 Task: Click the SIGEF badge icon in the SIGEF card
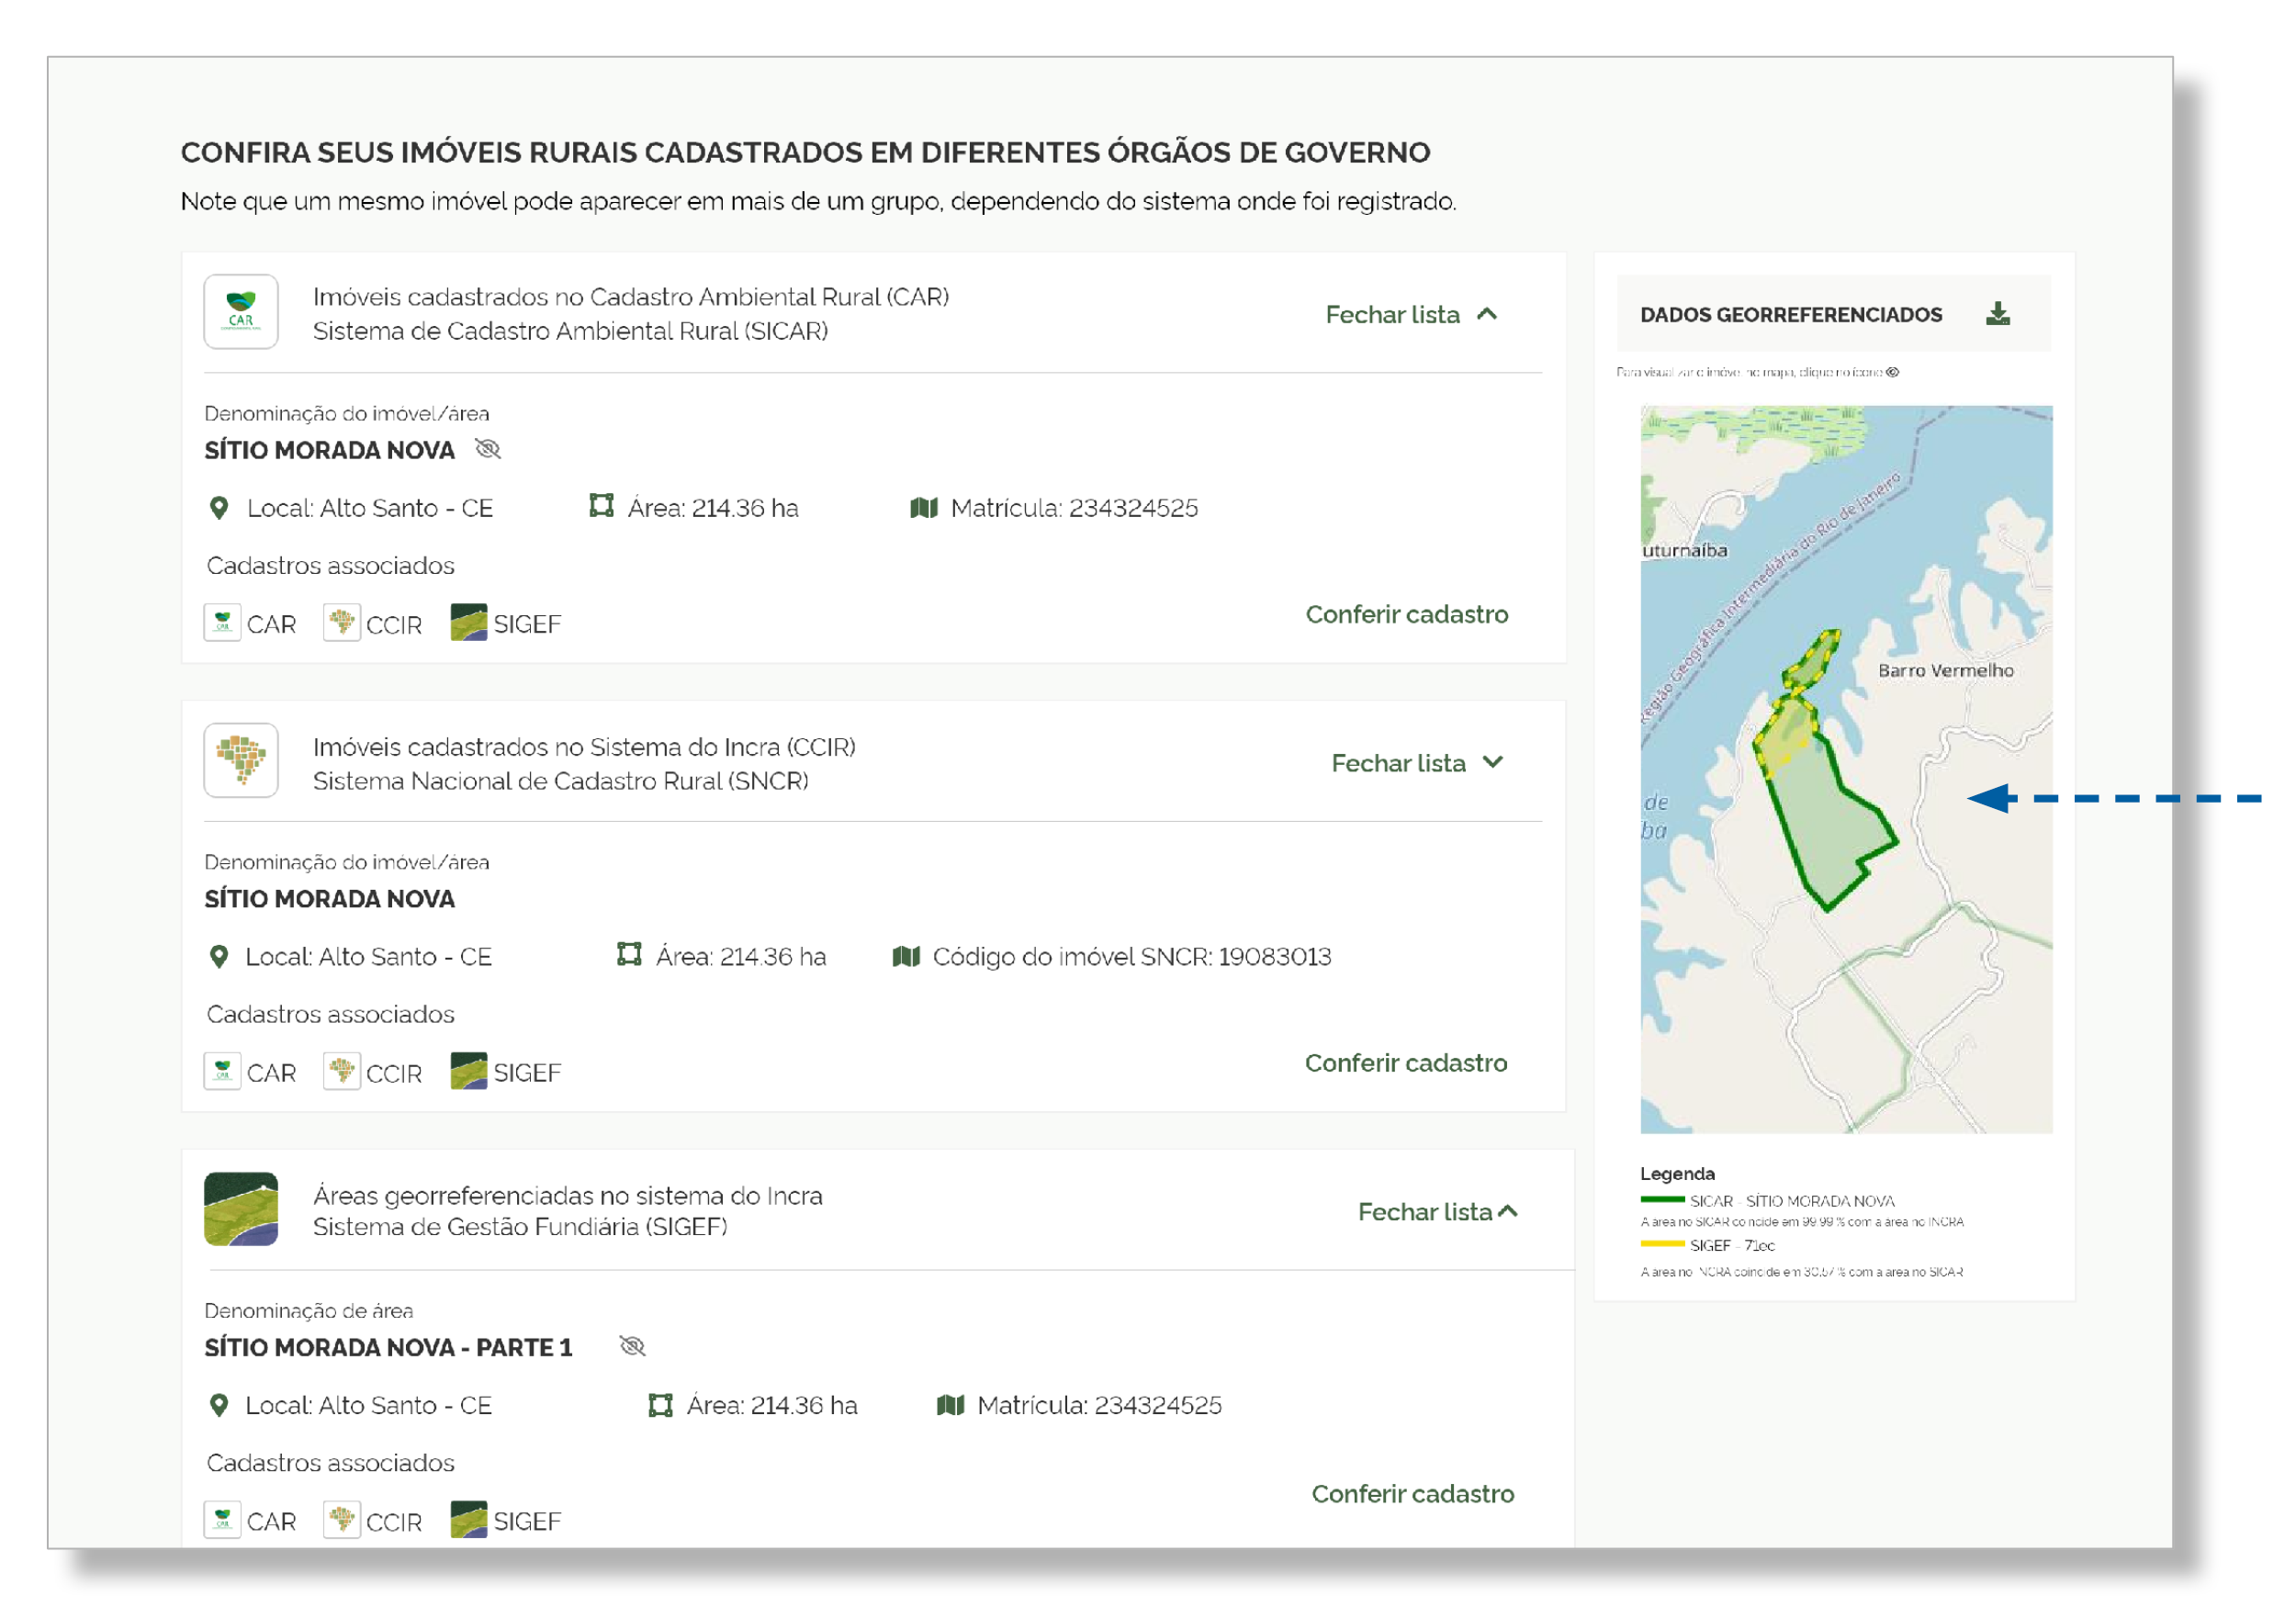point(469,1519)
